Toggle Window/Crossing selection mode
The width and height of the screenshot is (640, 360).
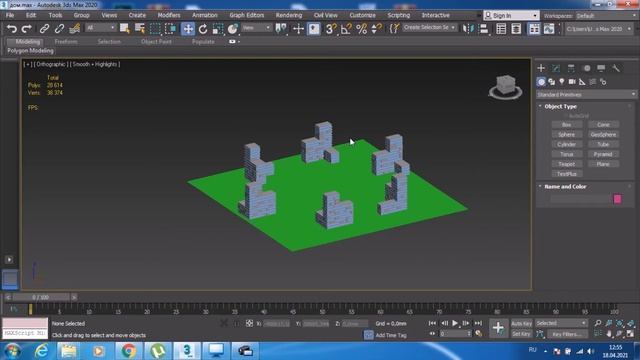click(x=171, y=29)
